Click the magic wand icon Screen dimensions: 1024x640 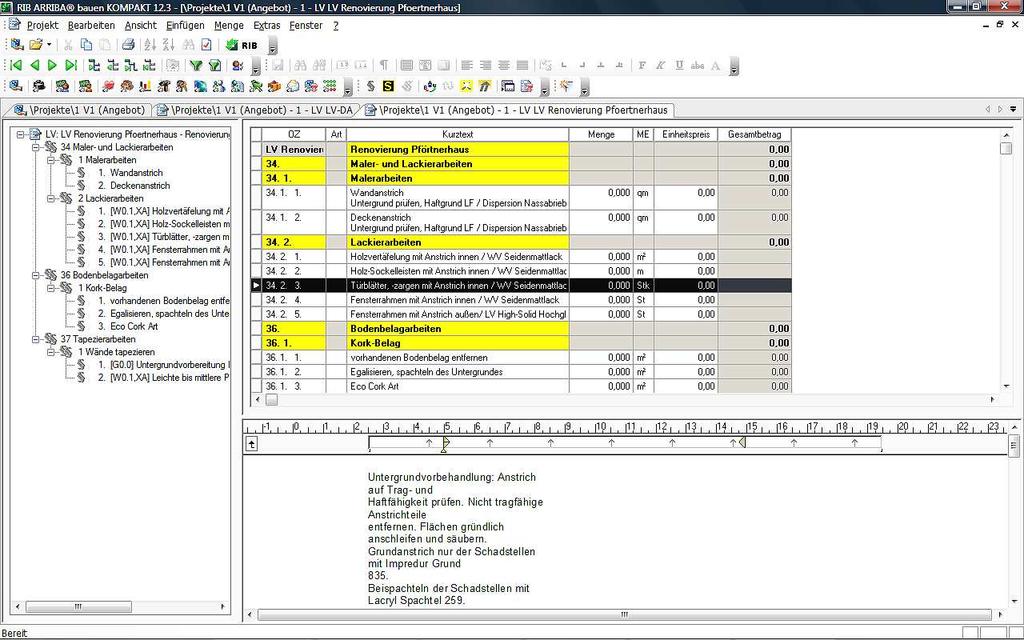[566, 86]
